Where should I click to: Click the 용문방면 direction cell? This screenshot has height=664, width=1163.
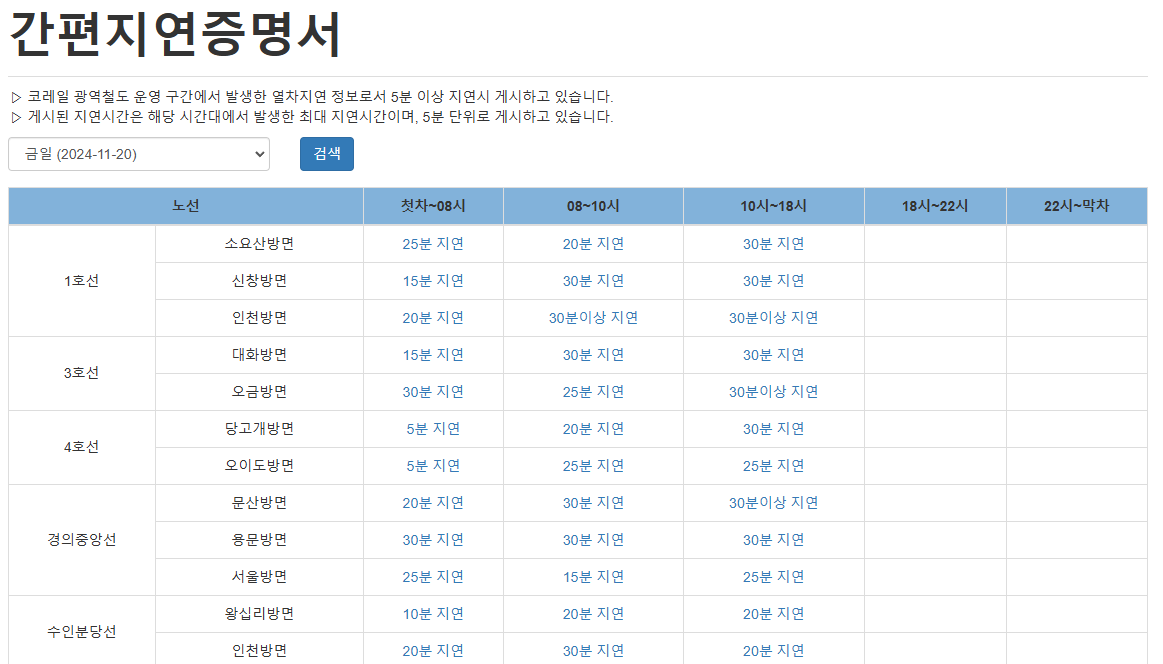pyautogui.click(x=260, y=540)
